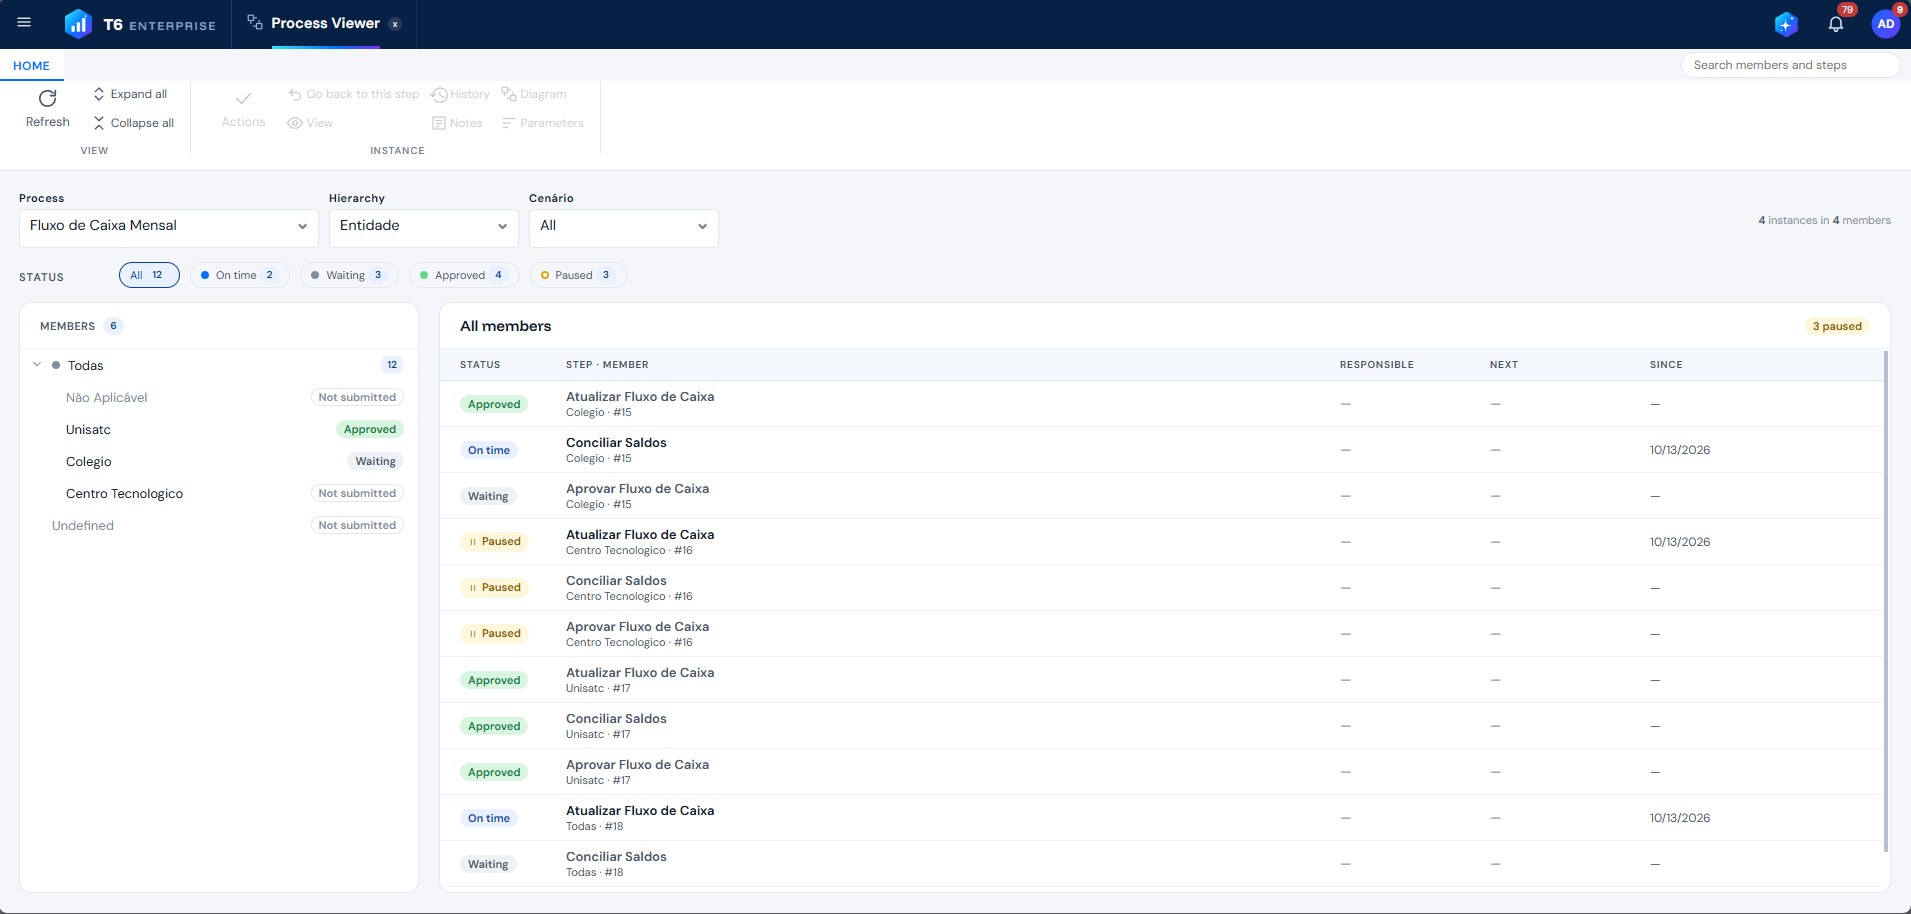Click the Actions checkmark button
This screenshot has width=1911, height=914.
point(243,108)
